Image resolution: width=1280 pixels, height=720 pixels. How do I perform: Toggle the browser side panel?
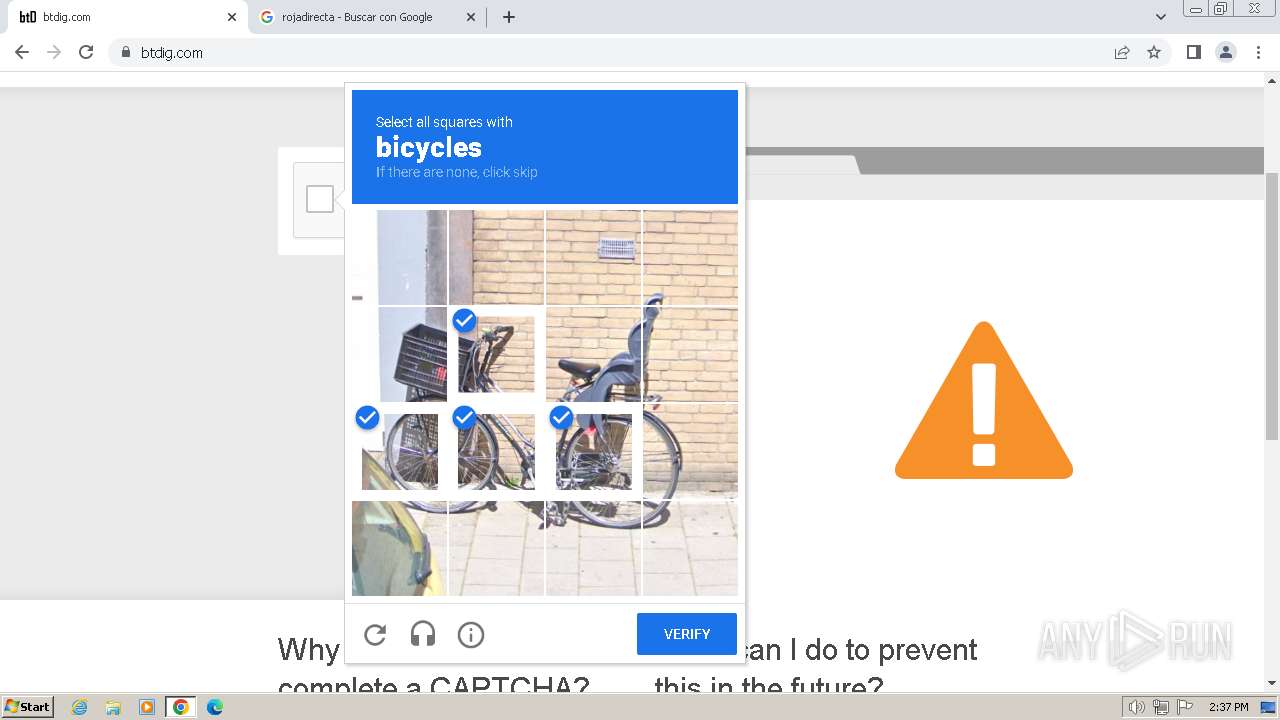click(x=1193, y=52)
